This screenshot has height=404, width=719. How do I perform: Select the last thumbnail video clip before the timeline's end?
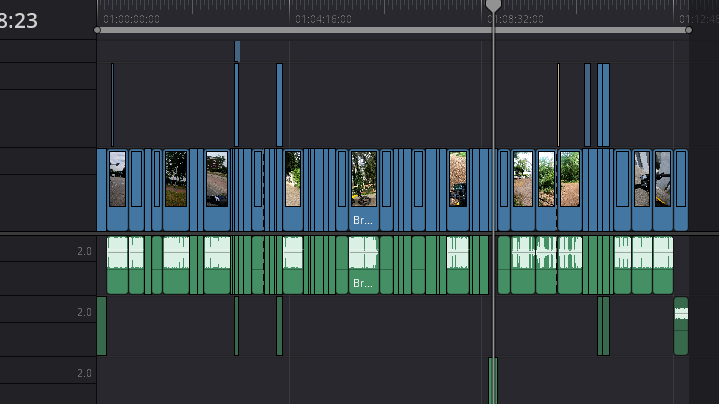[663, 190]
